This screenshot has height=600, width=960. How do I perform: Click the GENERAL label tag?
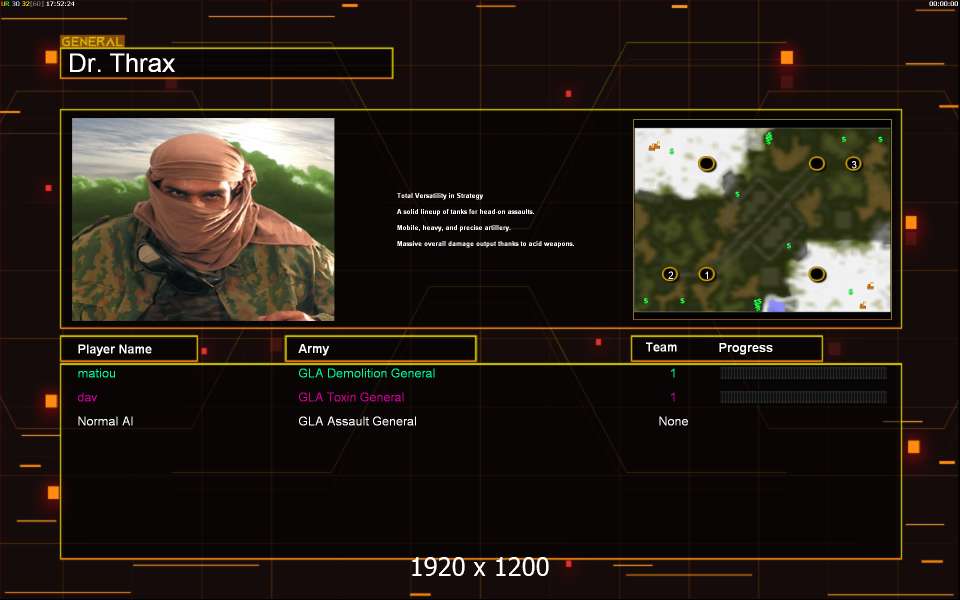coord(92,42)
